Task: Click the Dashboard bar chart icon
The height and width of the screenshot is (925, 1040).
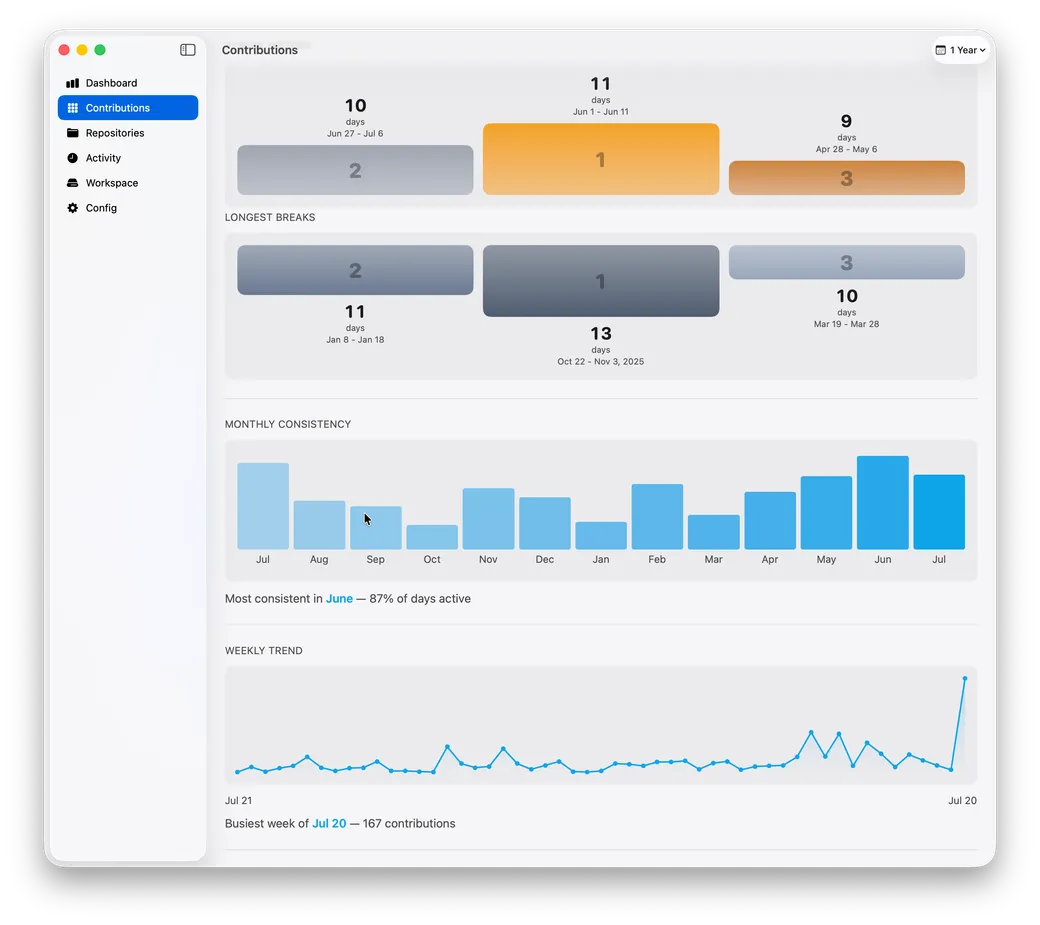Action: (x=73, y=83)
